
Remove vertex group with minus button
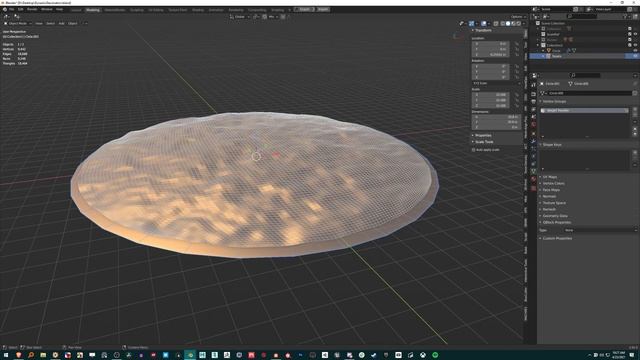pyautogui.click(x=635, y=115)
